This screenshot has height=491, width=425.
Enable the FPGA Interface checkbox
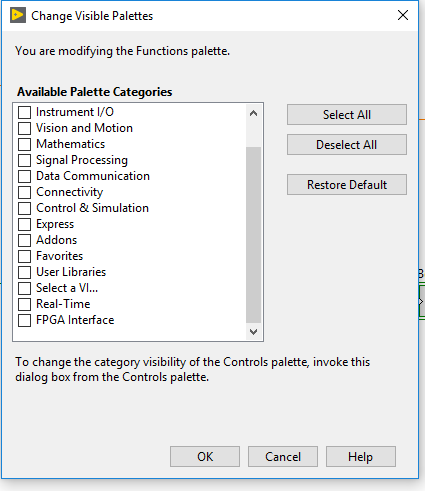[24, 320]
